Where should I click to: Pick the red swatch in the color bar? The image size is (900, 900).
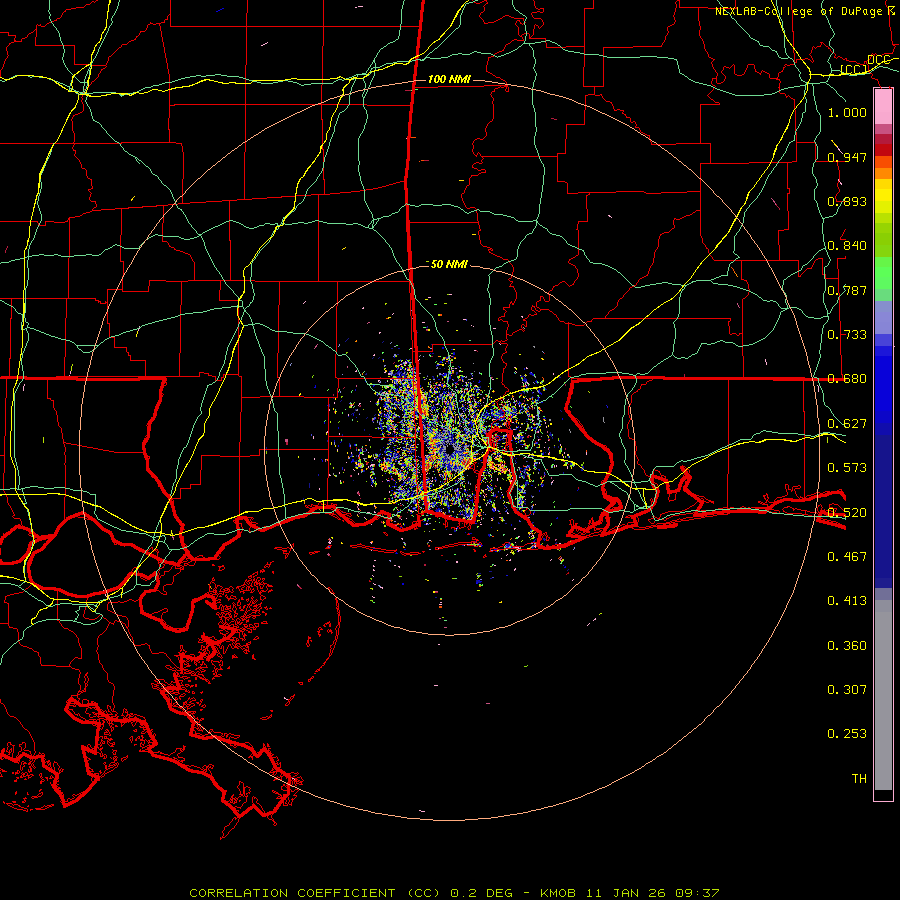tap(883, 149)
